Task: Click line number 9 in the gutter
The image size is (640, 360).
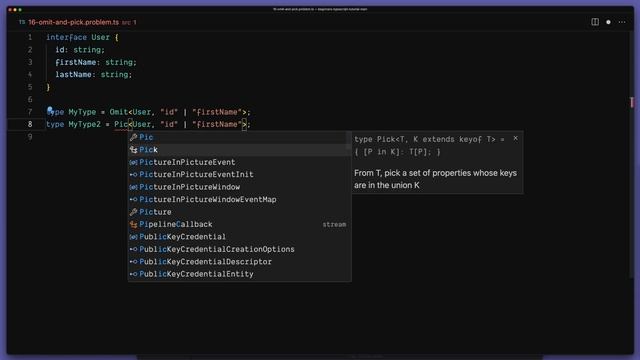Action: point(30,137)
